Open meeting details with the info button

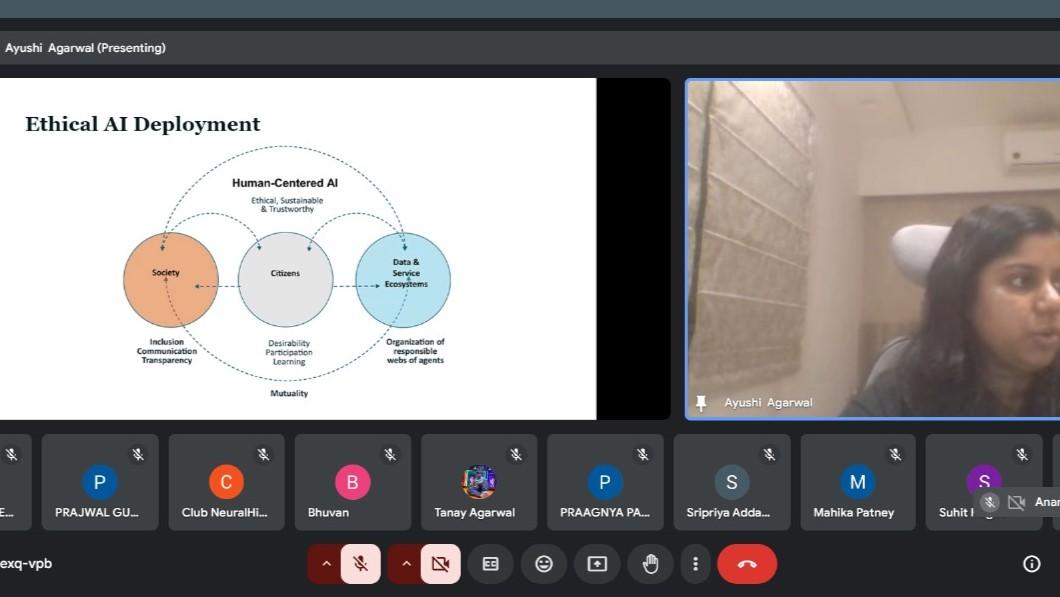(1031, 563)
